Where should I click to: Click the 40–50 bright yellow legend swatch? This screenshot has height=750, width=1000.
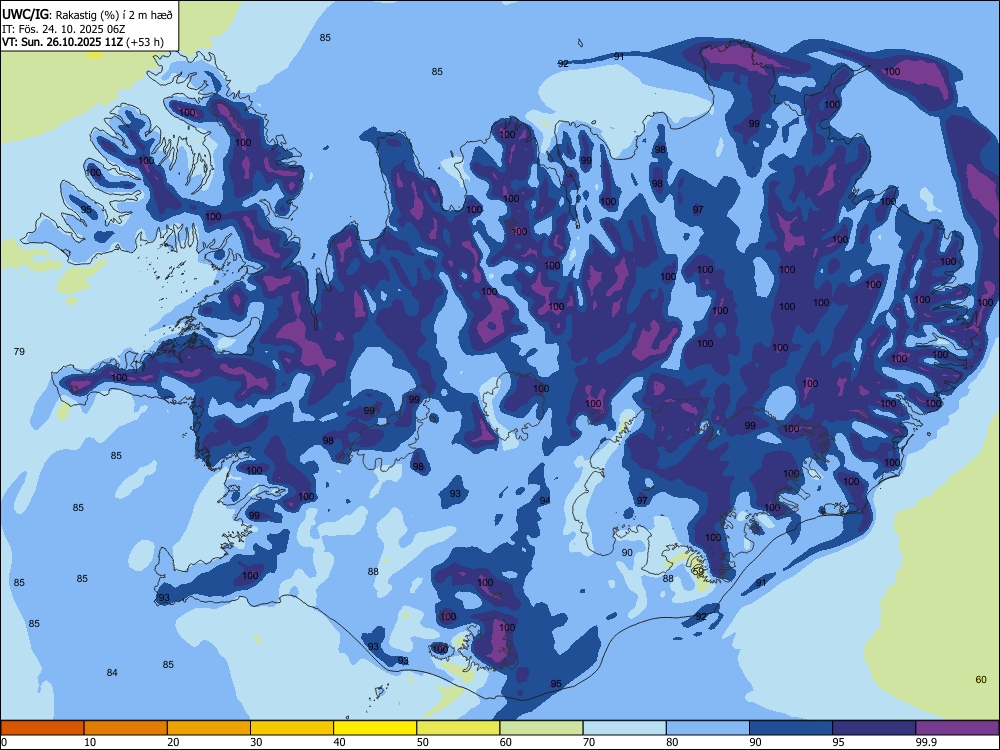pyautogui.click(x=375, y=728)
